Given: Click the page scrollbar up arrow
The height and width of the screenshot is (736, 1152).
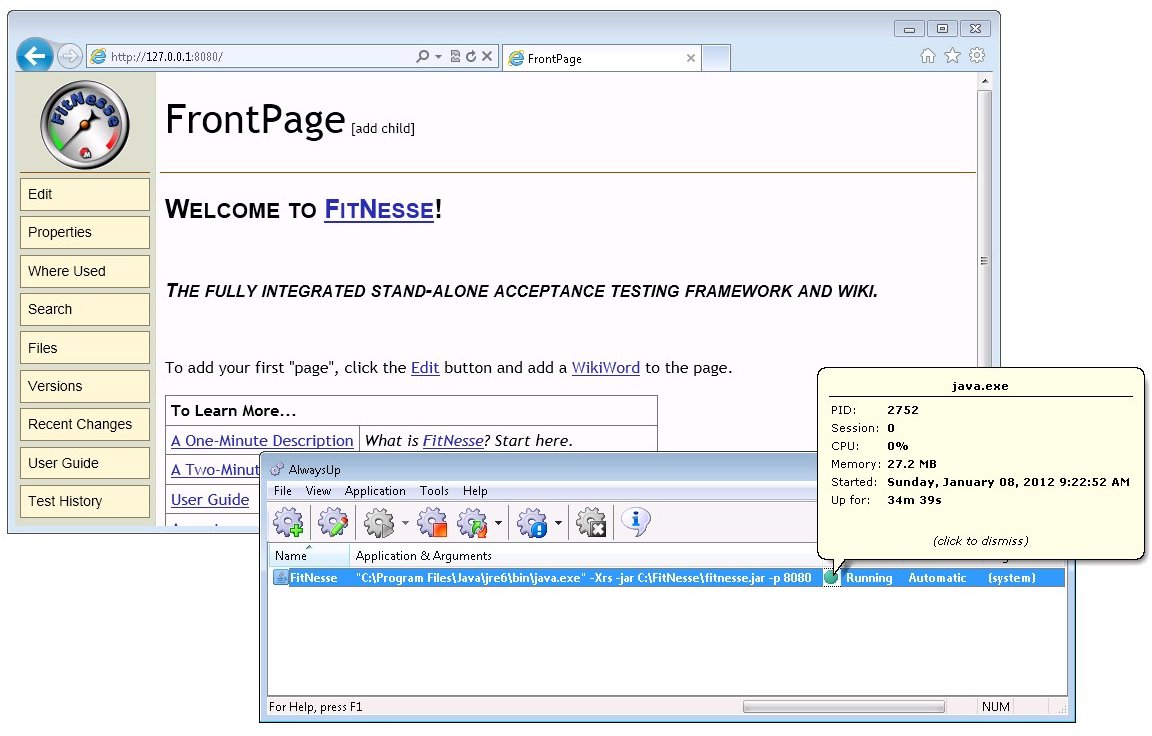Looking at the screenshot, I should 984,80.
